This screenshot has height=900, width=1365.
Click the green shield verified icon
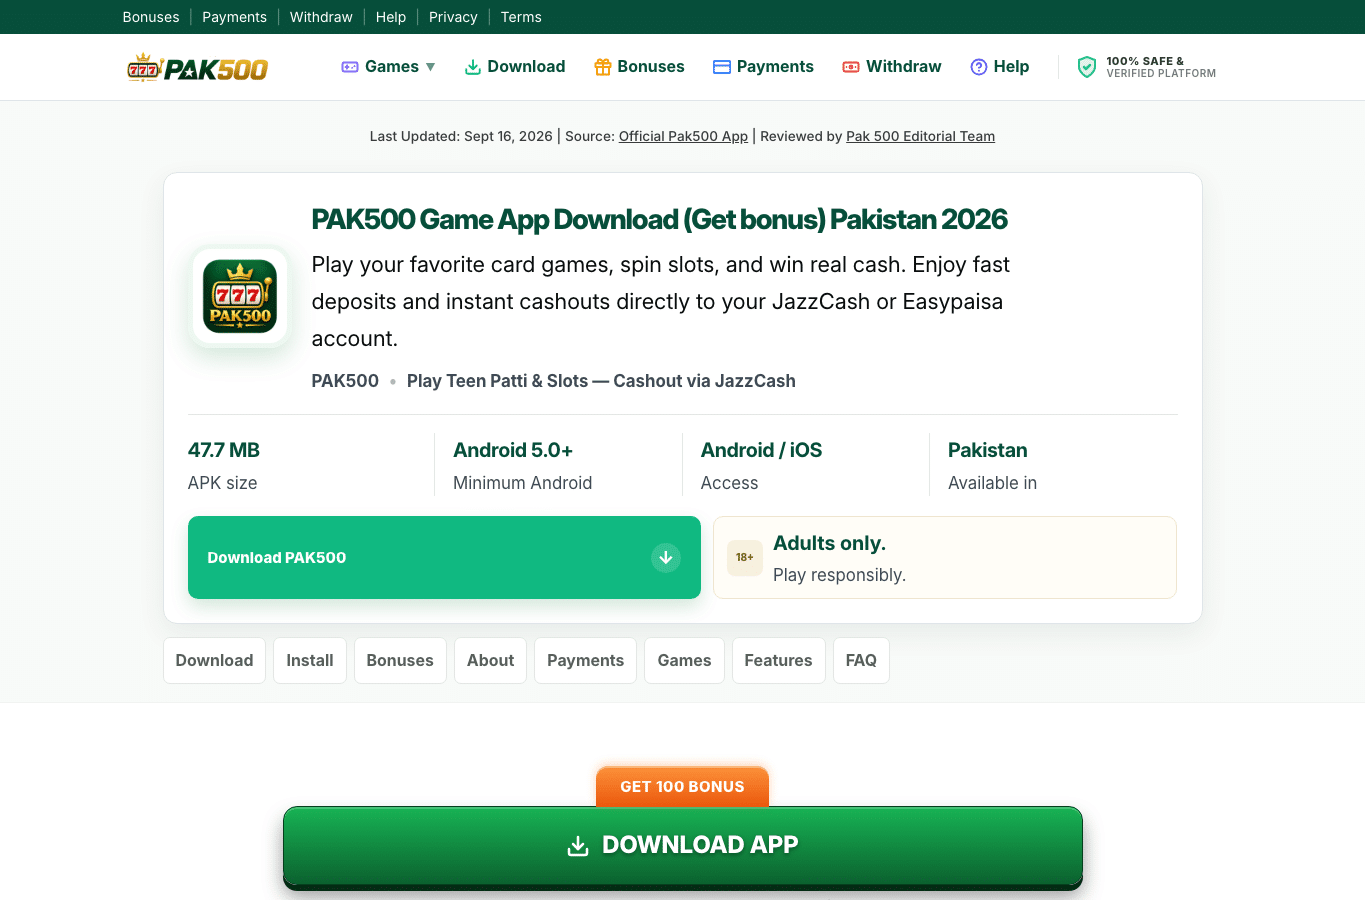[1087, 67]
